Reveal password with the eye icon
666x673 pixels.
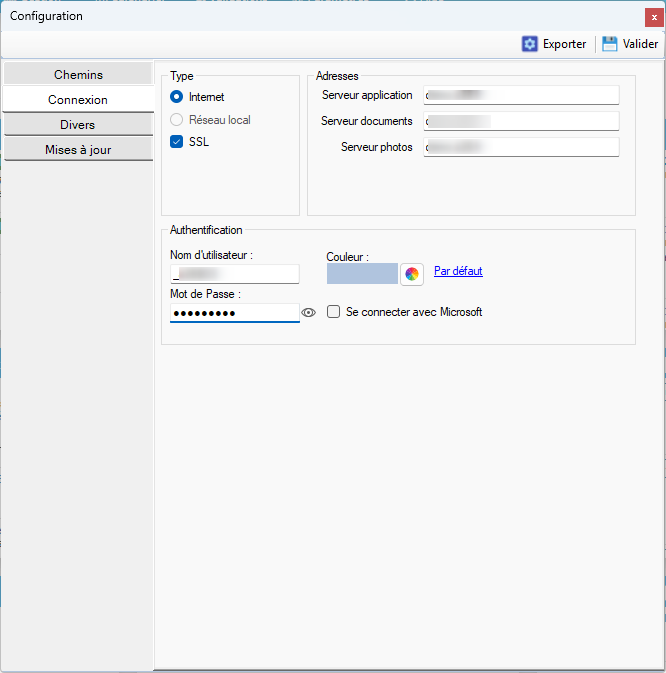coord(309,313)
